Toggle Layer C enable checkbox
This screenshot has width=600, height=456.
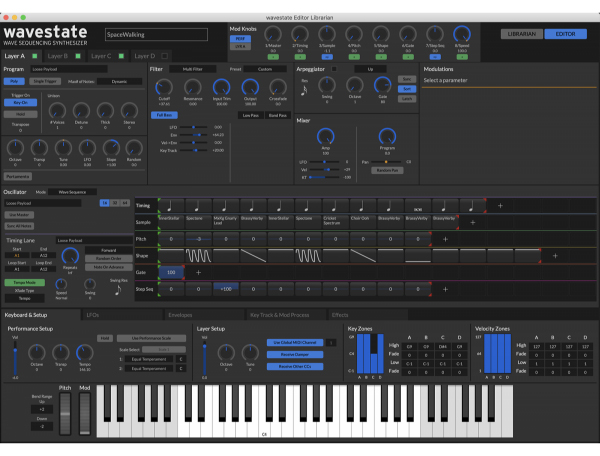point(121,56)
